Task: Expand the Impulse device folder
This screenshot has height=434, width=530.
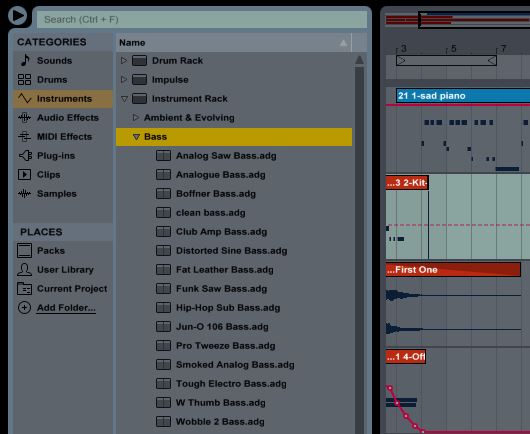Action: pos(124,79)
